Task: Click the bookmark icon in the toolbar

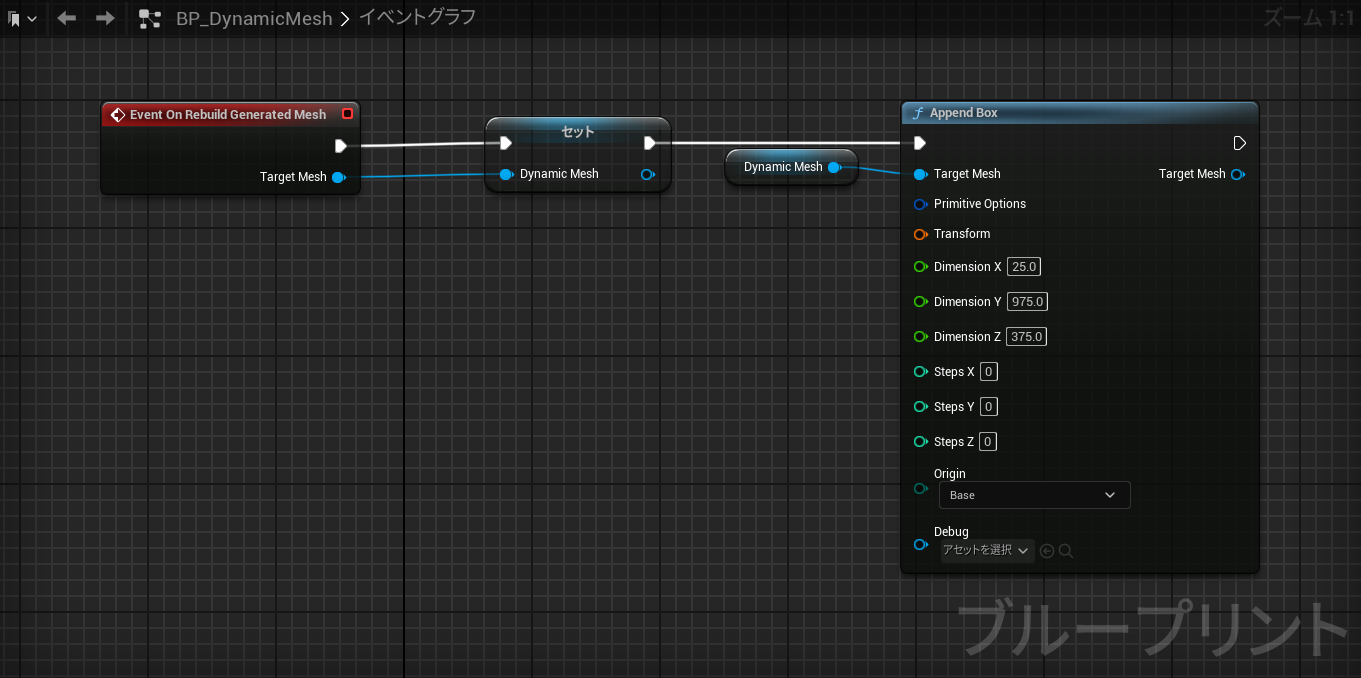Action: coord(12,17)
